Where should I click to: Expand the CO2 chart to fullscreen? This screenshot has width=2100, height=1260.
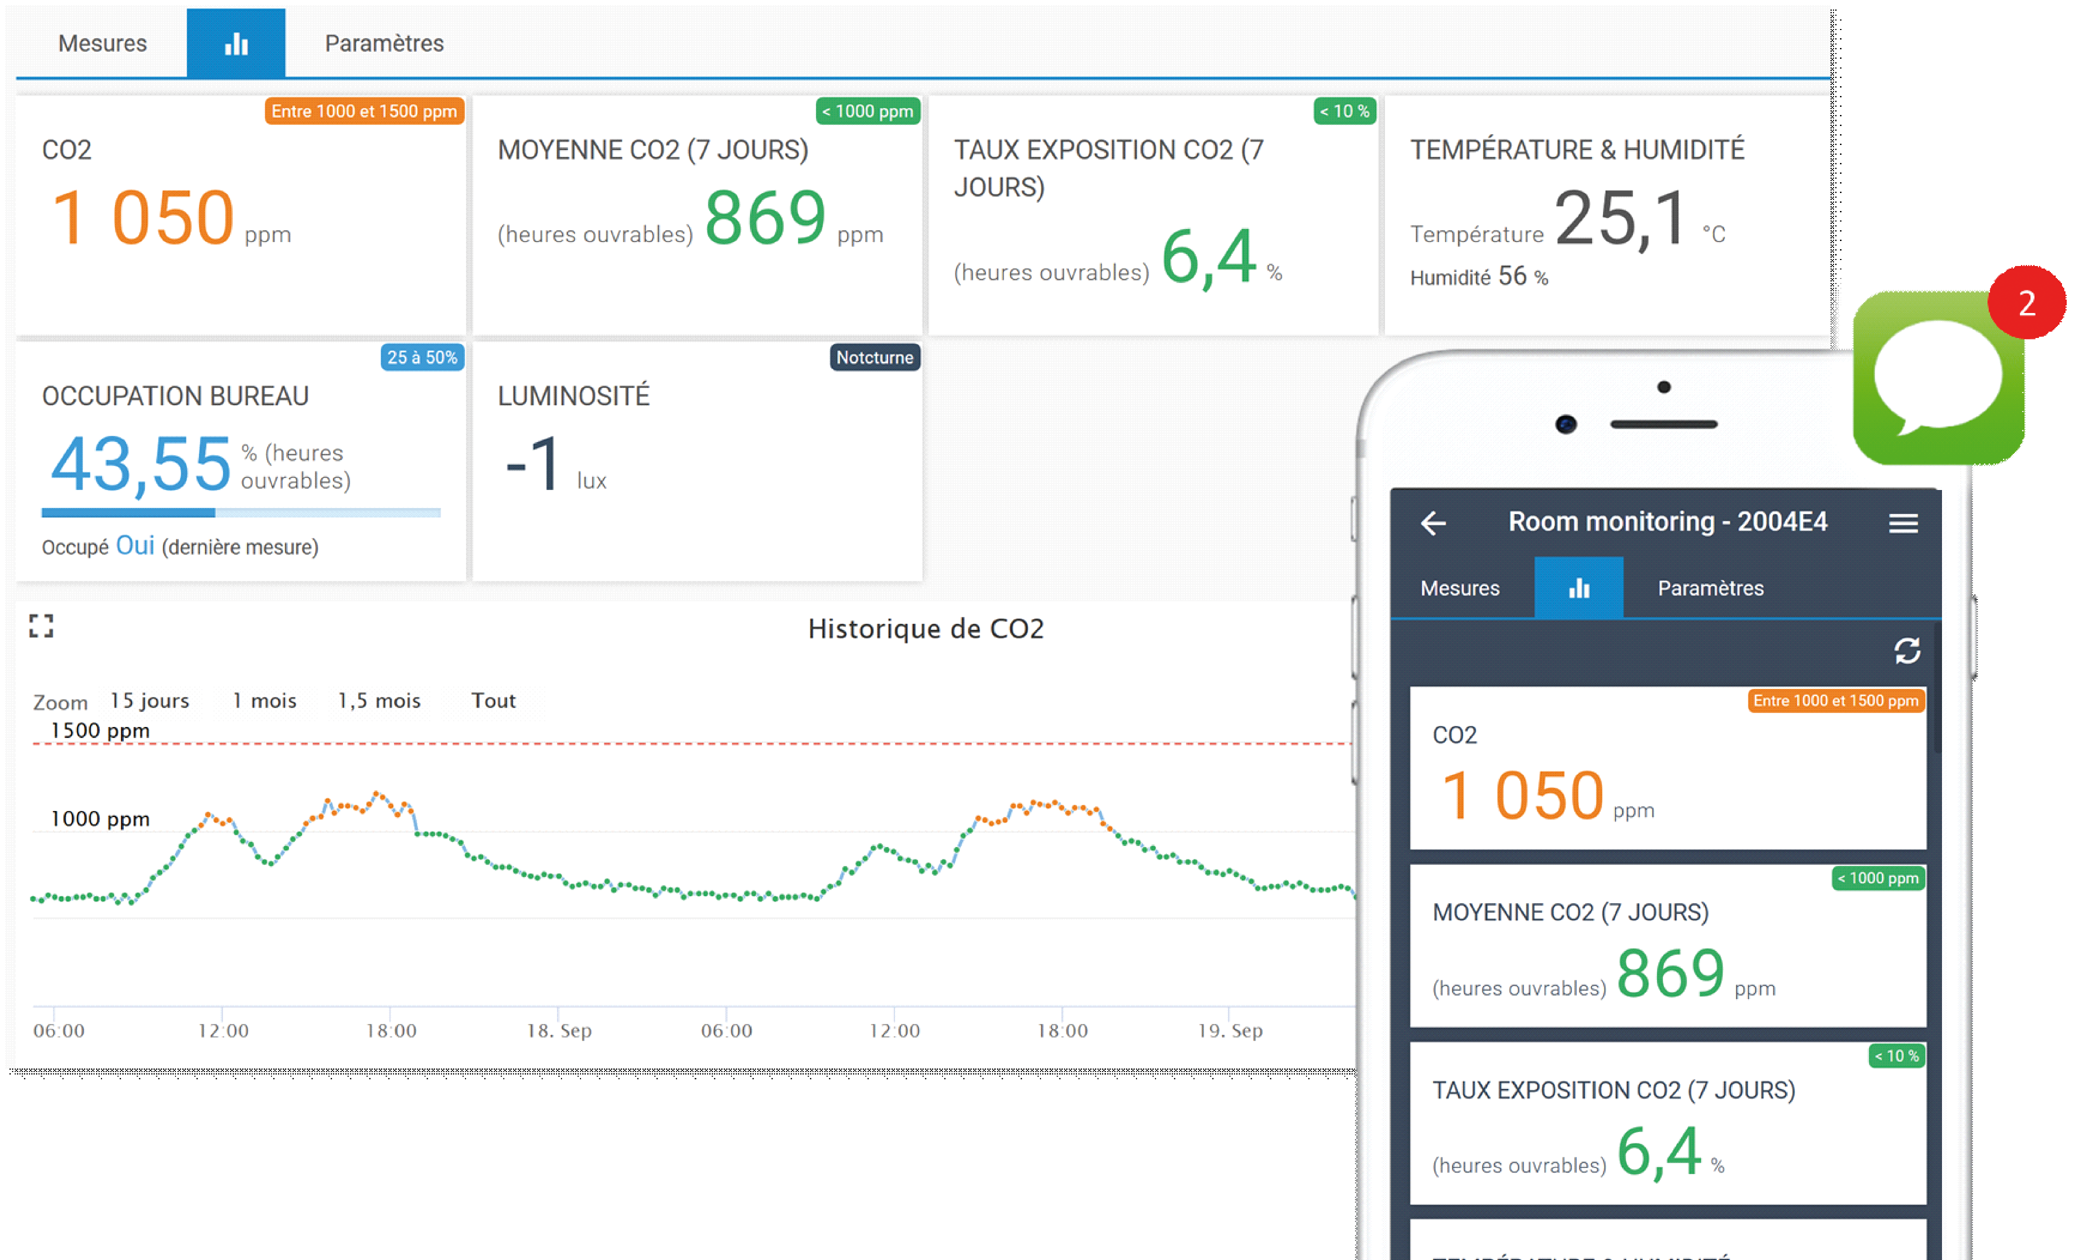[x=41, y=626]
